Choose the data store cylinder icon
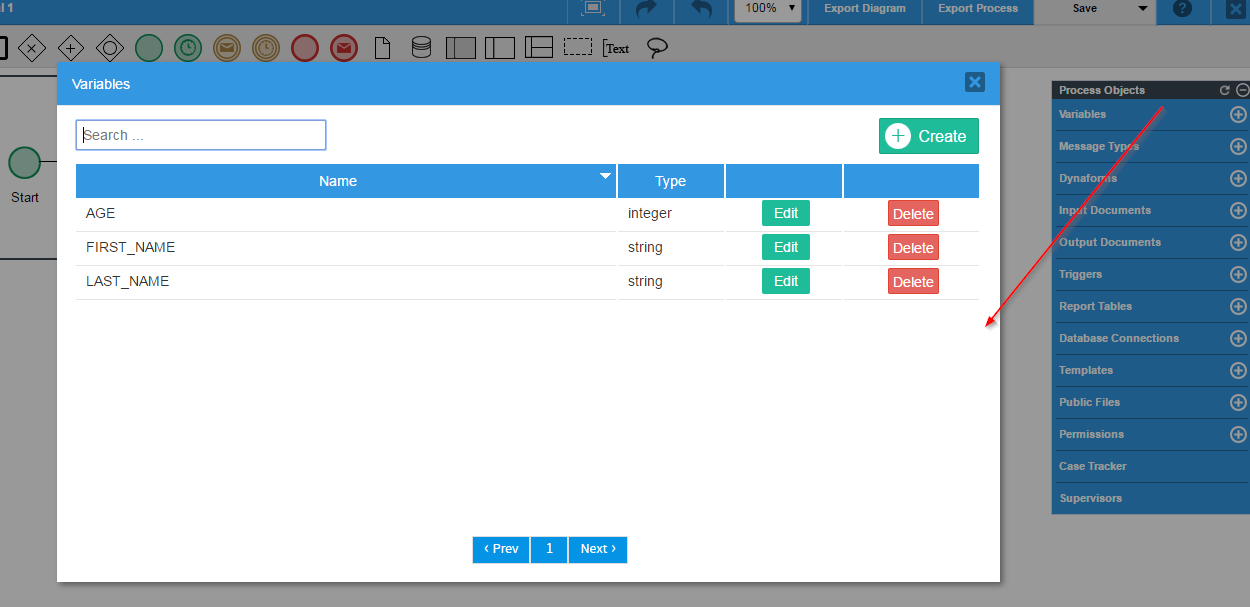 tap(422, 48)
